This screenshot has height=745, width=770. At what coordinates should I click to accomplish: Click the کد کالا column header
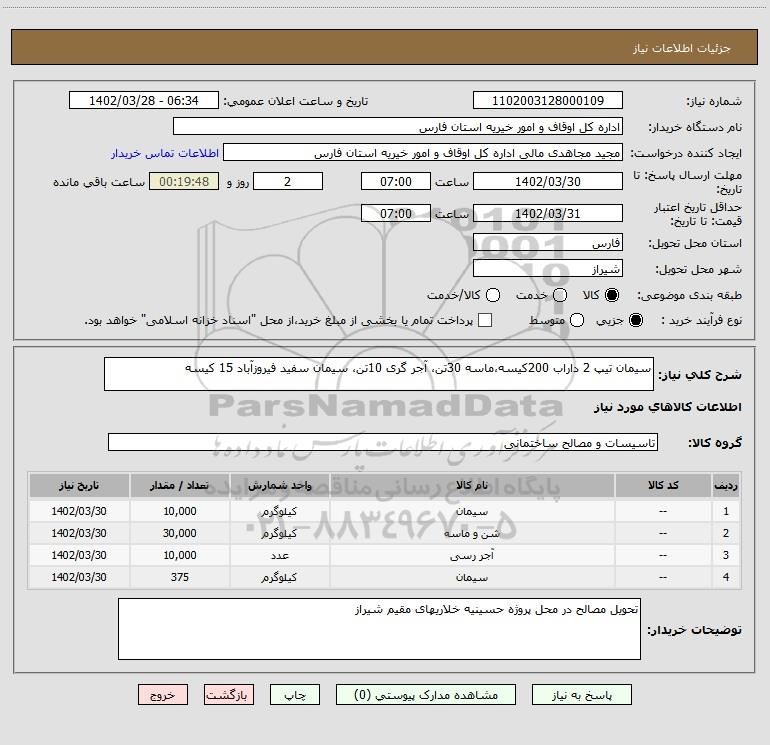[663, 485]
